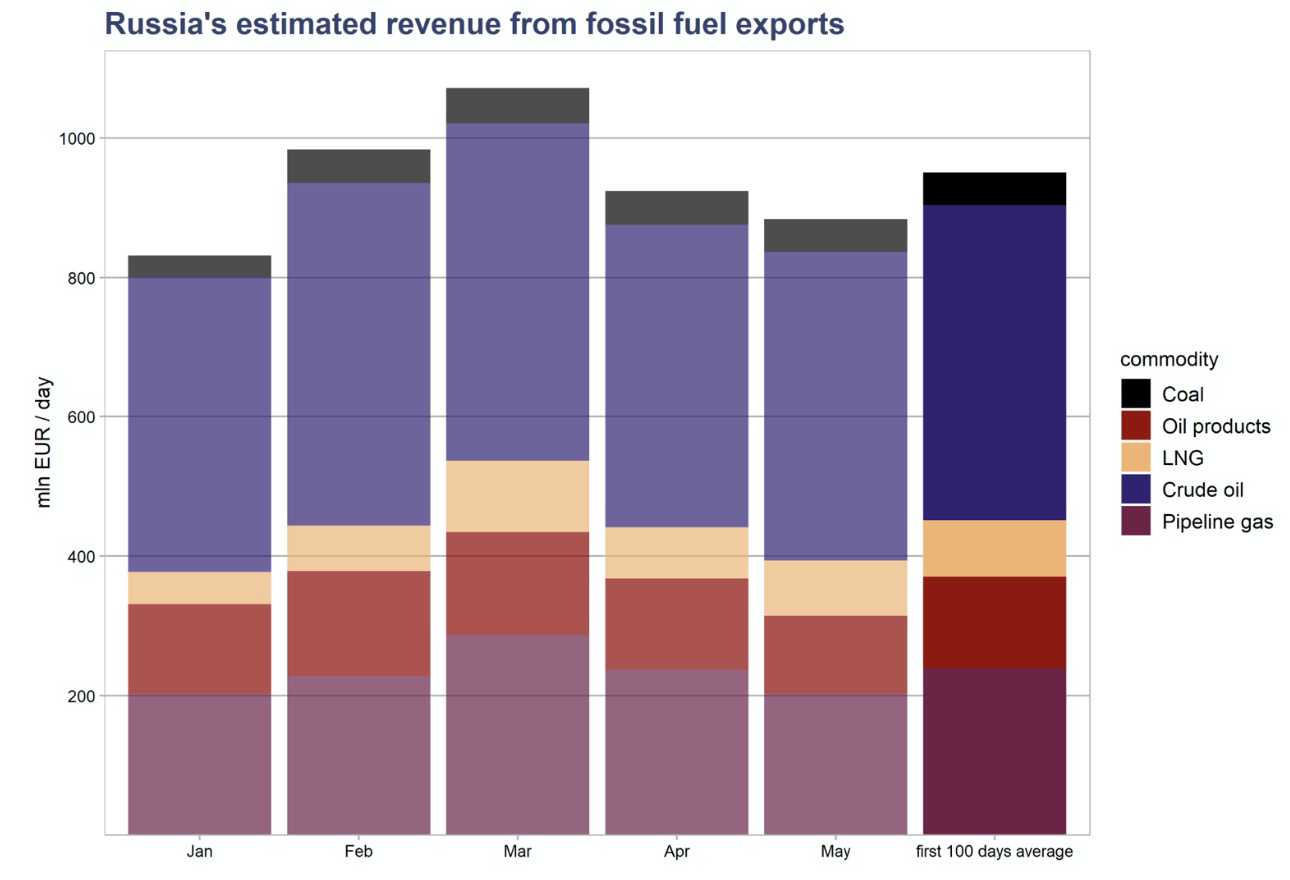
Task: Select the Jan x-axis label
Action: [x=199, y=852]
